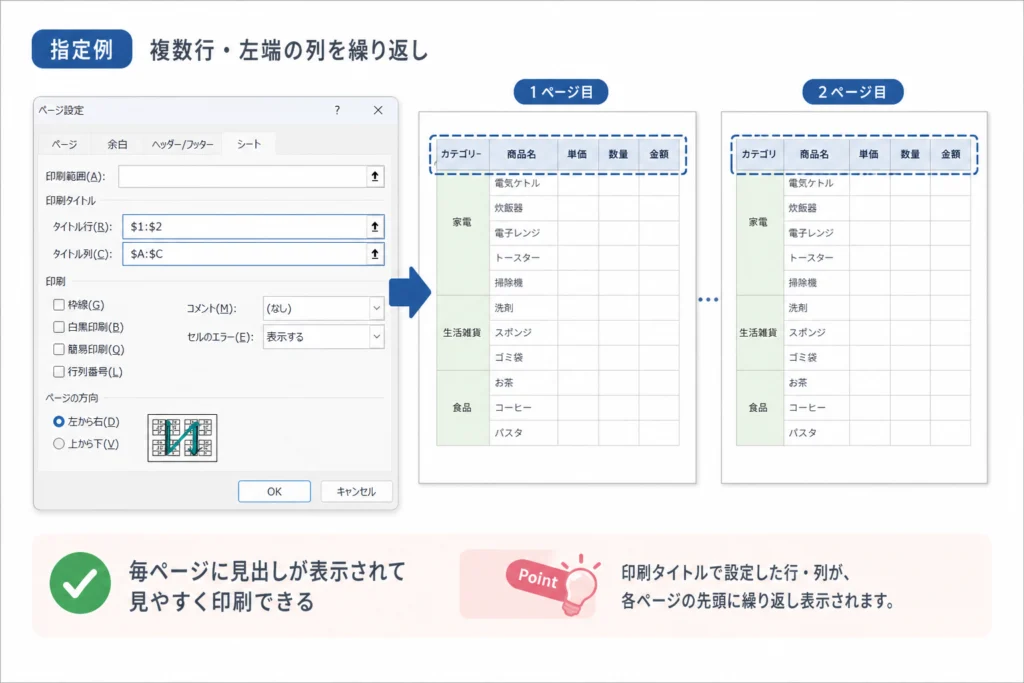The height and width of the screenshot is (683, 1024).
Task: Click collapse-dialog arrow for 印刷範囲 field
Action: pyautogui.click(x=375, y=176)
